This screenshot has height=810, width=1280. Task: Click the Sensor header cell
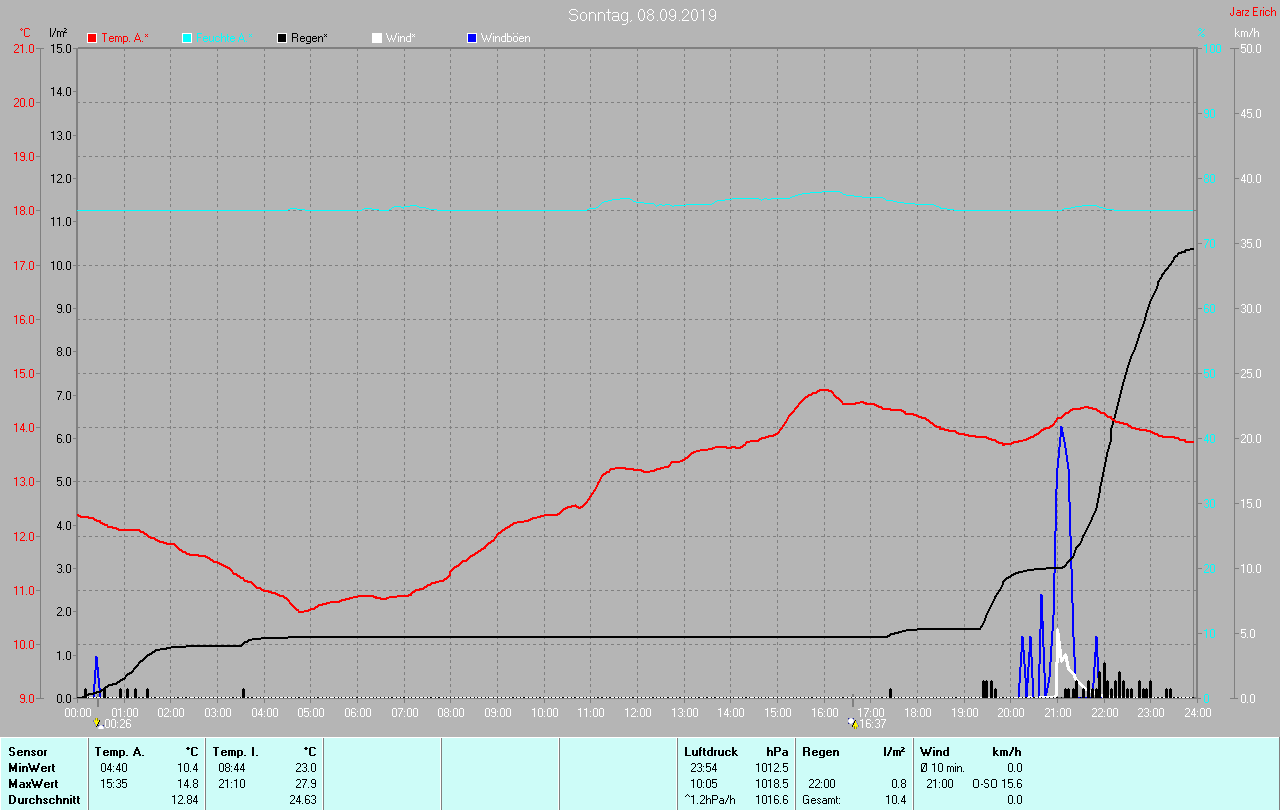tap(27, 751)
